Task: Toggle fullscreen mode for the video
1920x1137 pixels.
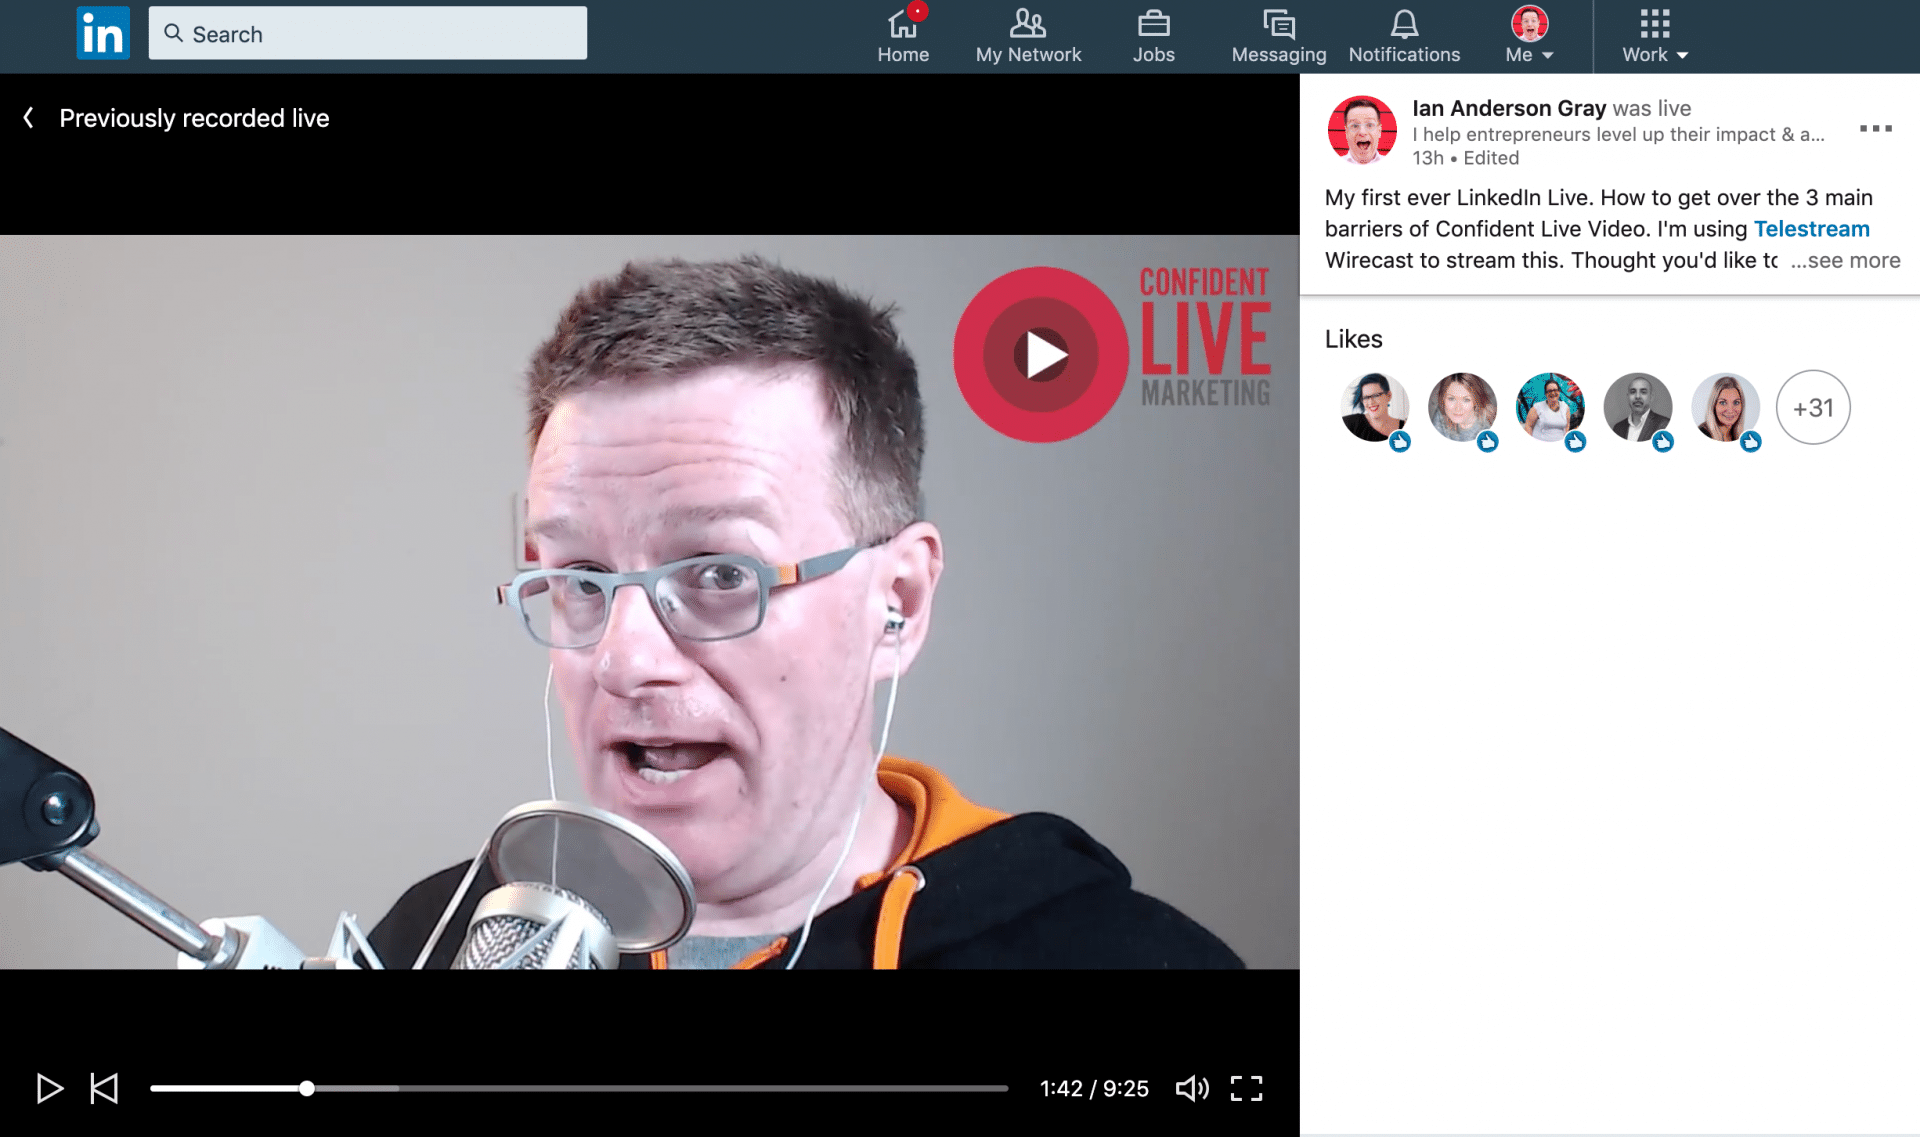Action: (1248, 1087)
